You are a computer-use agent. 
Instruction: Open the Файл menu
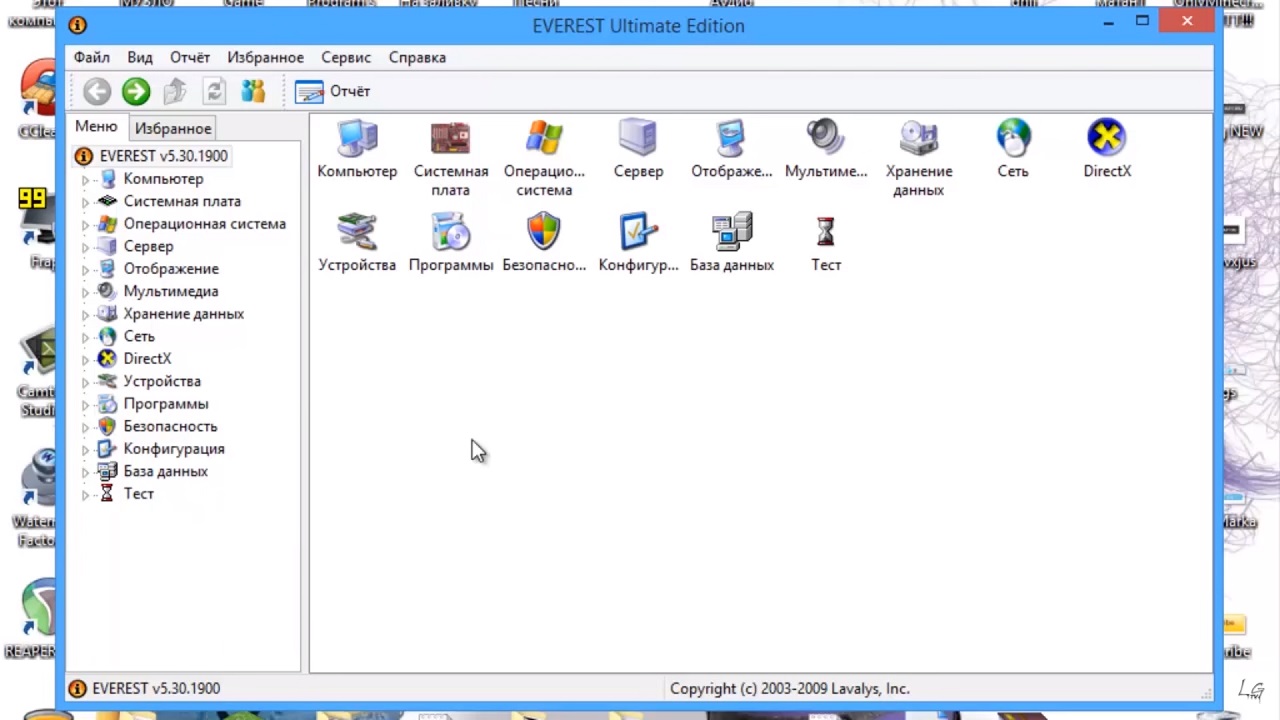coord(91,57)
